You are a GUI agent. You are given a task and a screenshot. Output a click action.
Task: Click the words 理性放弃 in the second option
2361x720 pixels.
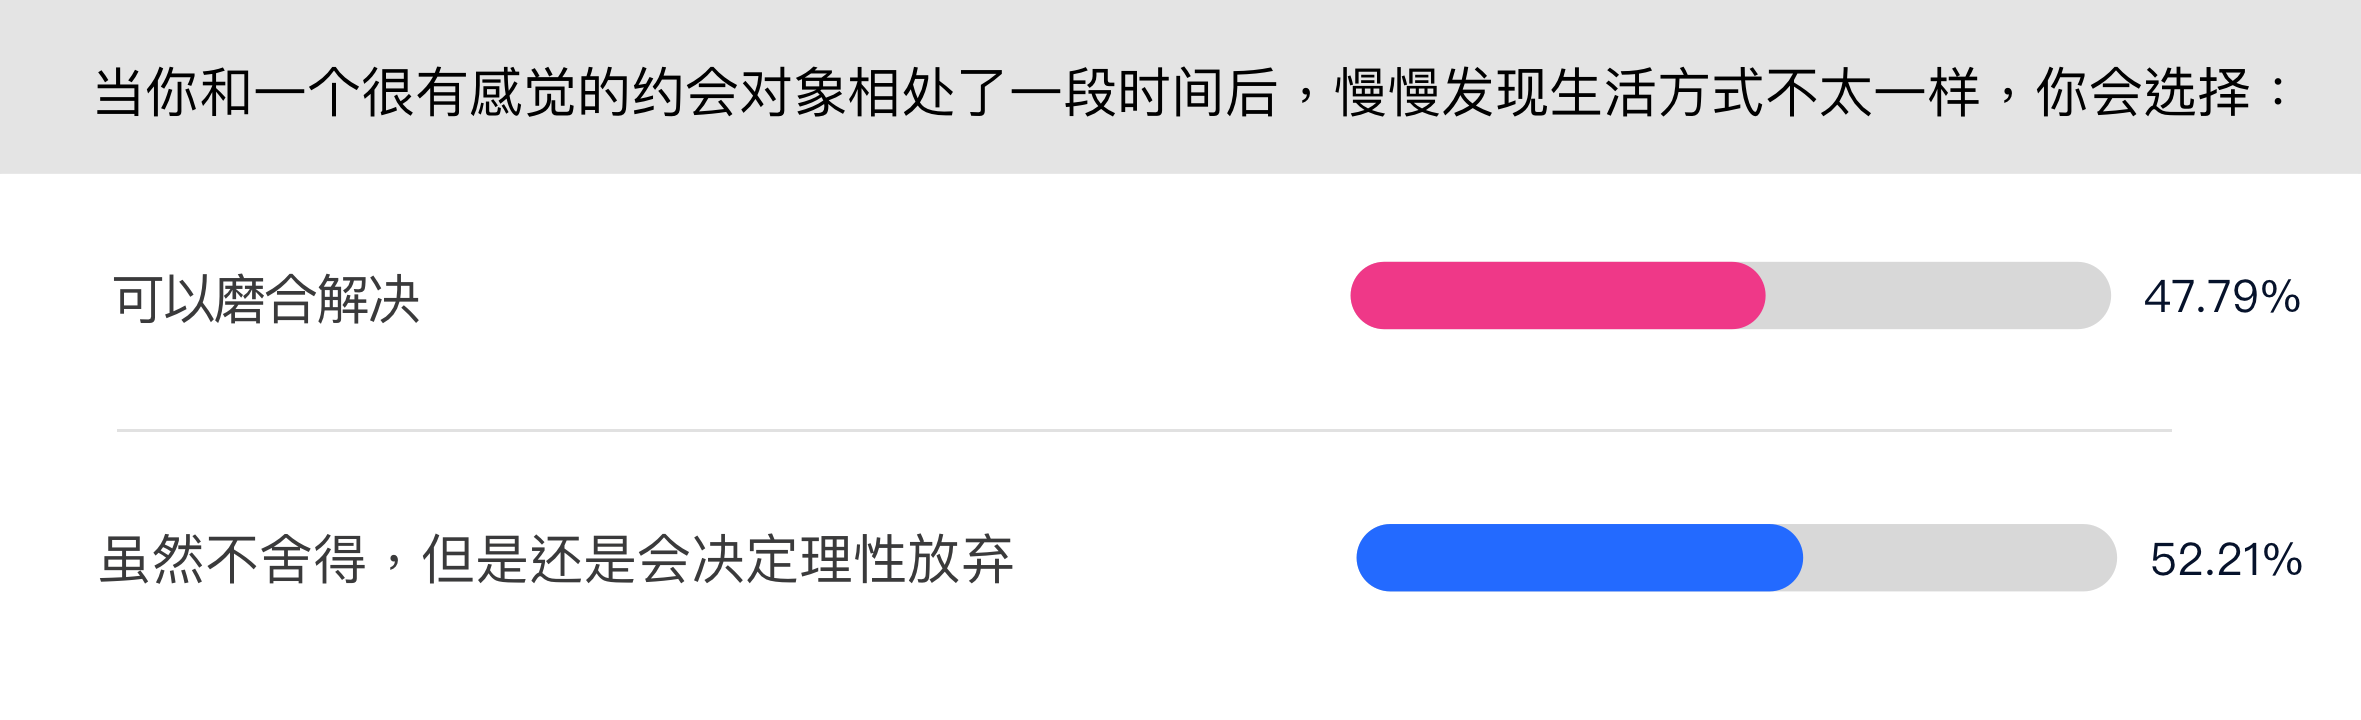coord(907,559)
